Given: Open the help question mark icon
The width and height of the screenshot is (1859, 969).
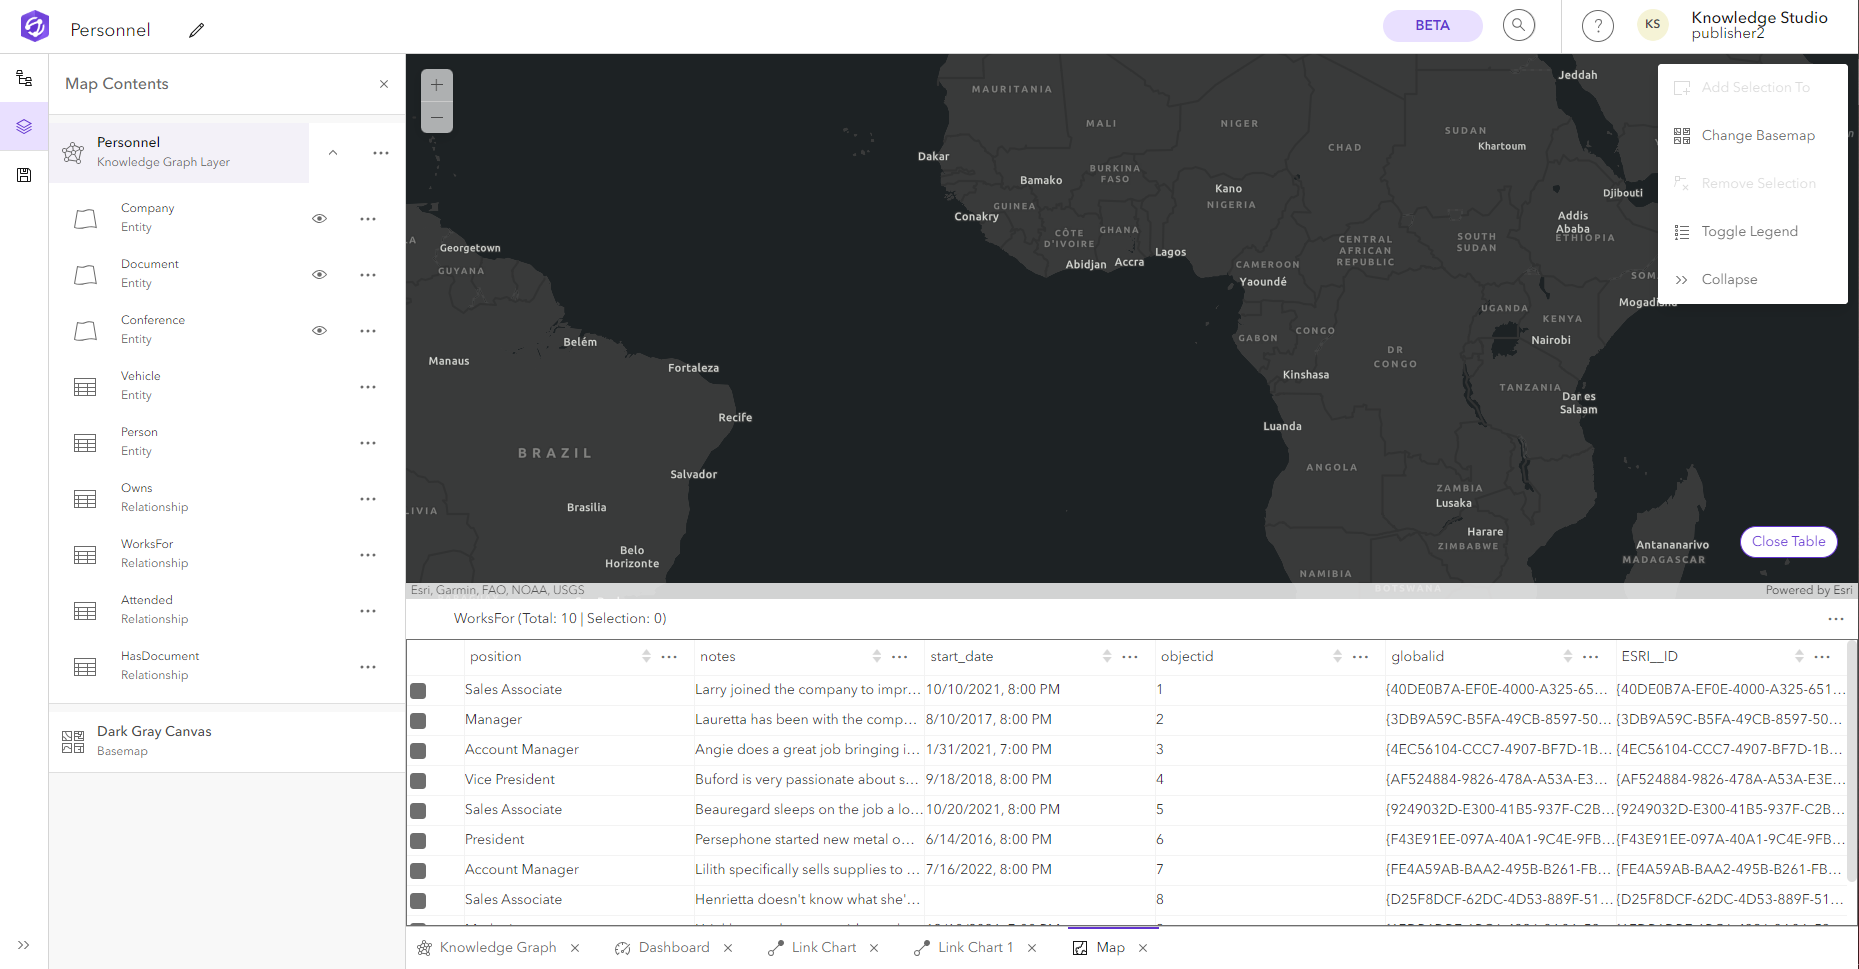Looking at the screenshot, I should [x=1597, y=25].
